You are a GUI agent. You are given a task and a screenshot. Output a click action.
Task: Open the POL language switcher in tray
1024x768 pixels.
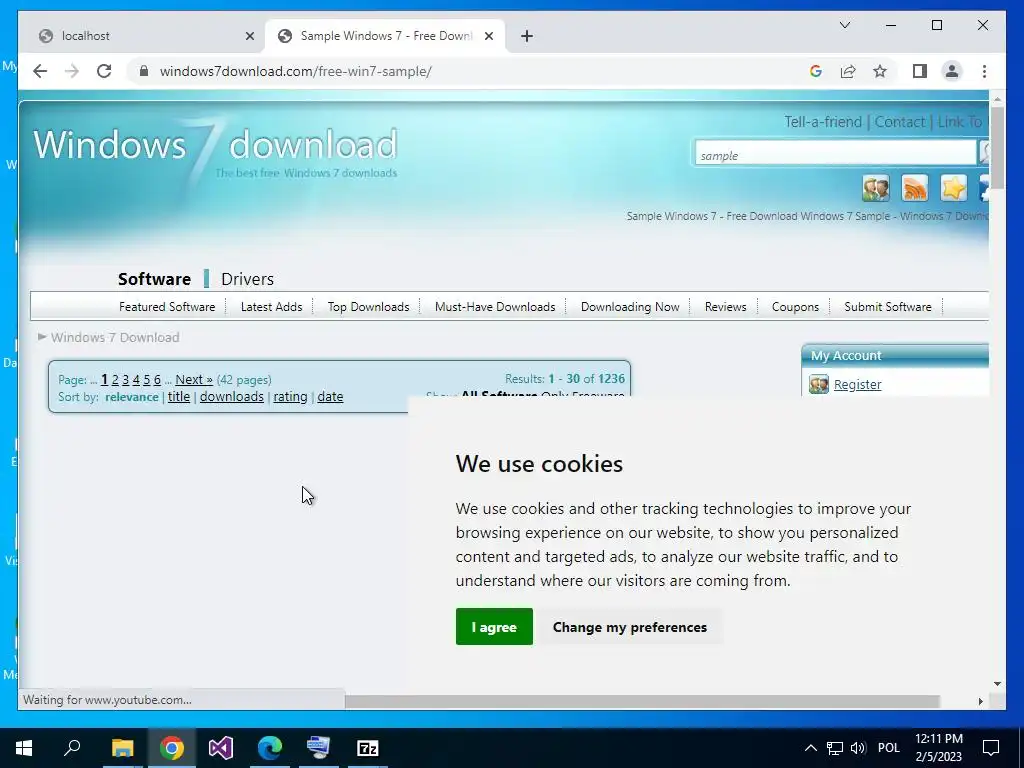click(x=888, y=748)
